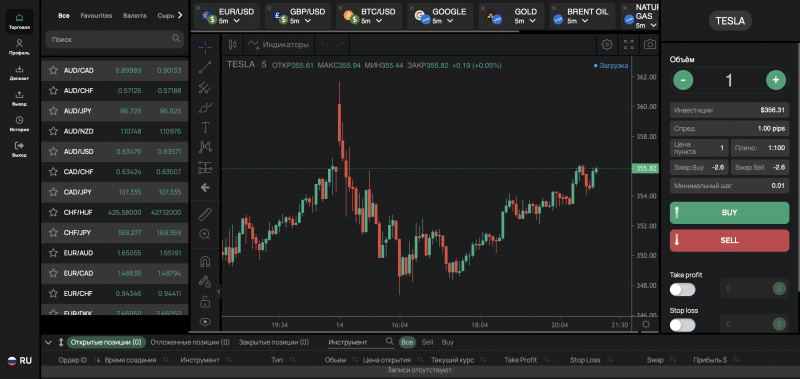Click the green BUY button

click(x=730, y=213)
